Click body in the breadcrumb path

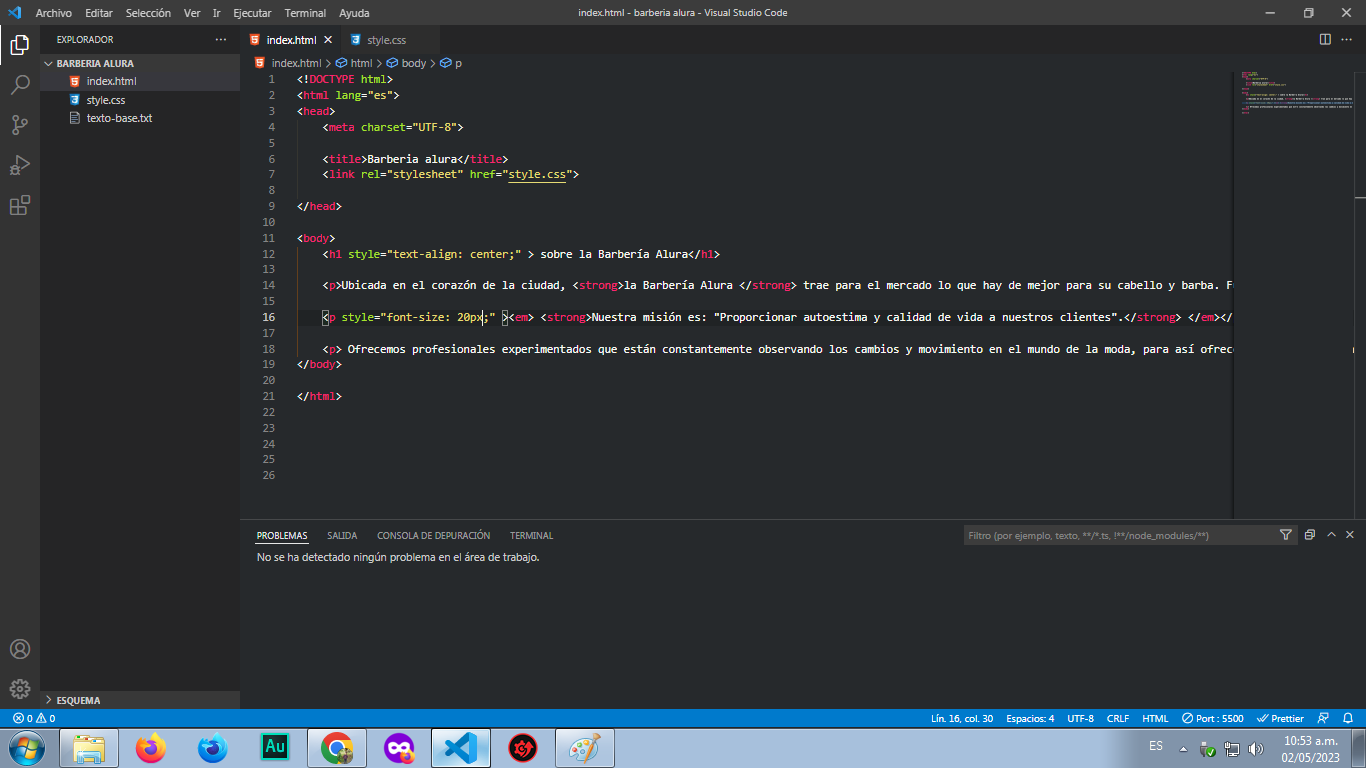414,63
